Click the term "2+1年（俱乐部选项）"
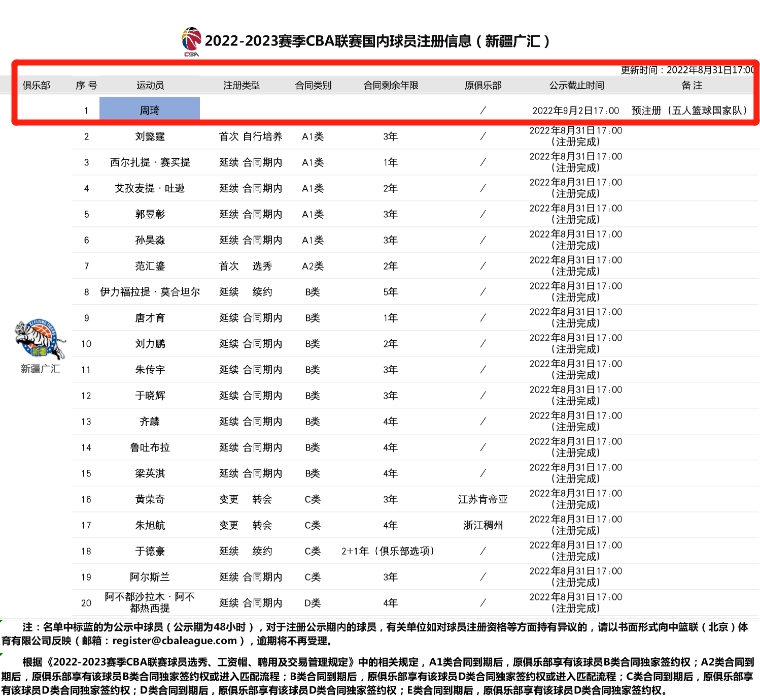This screenshot has width=760, height=697. tap(387, 551)
